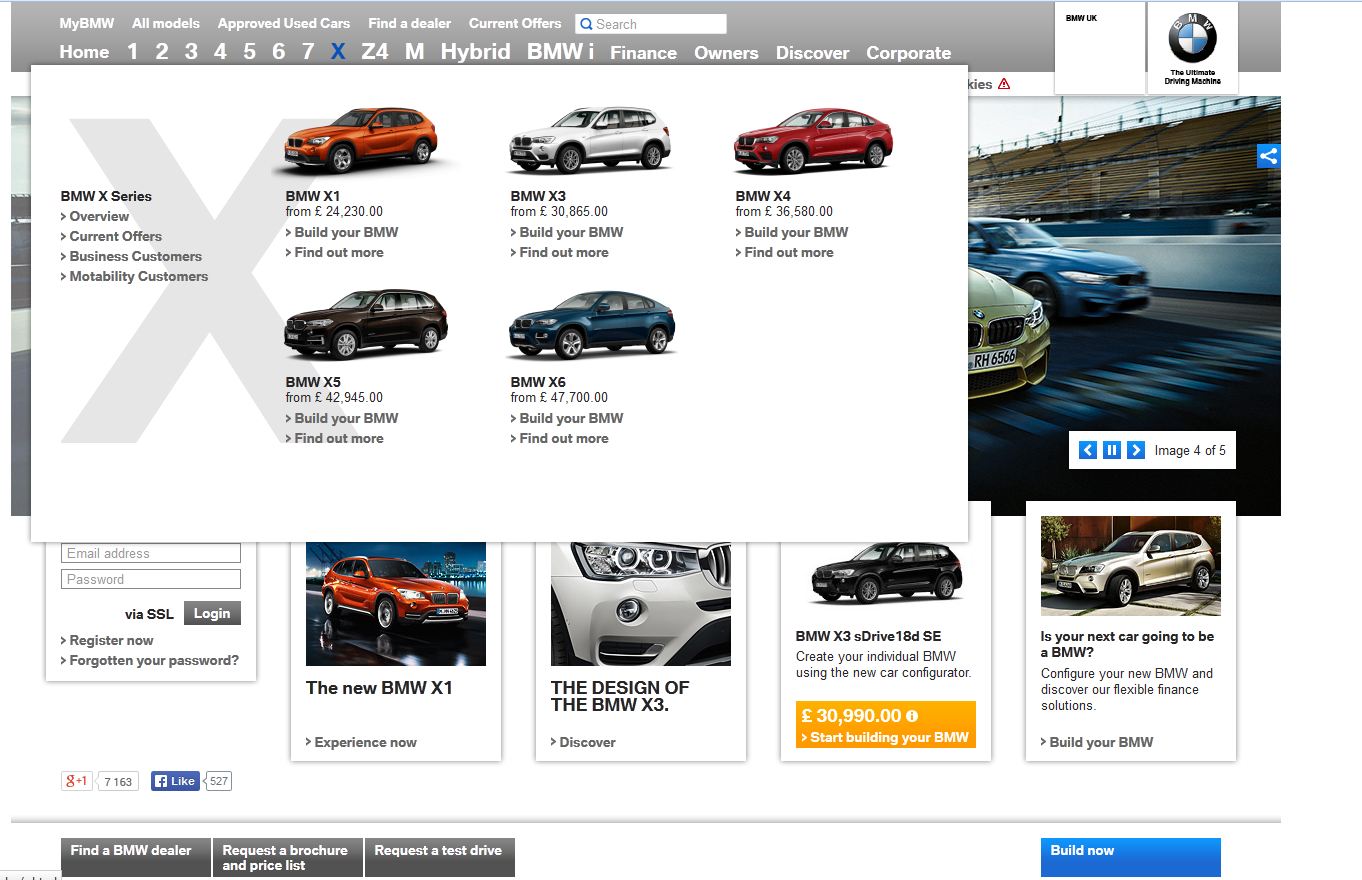1362x880 pixels.
Task: Open X Series Current Offers link
Action: [x=111, y=236]
